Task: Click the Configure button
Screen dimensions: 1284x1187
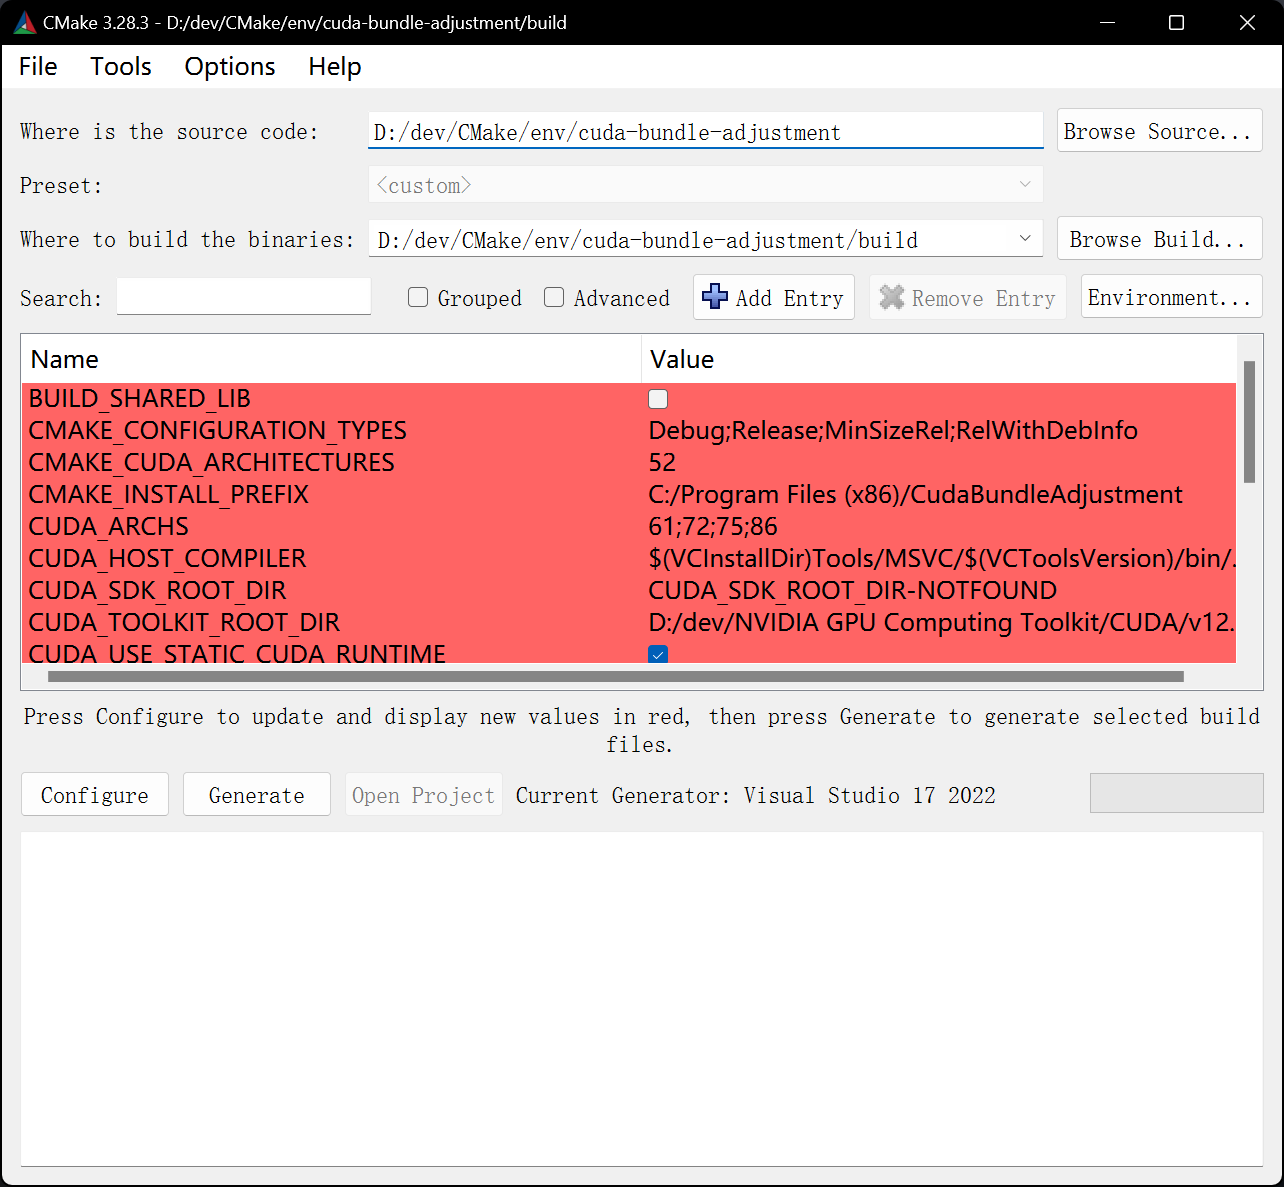Action: click(x=95, y=795)
